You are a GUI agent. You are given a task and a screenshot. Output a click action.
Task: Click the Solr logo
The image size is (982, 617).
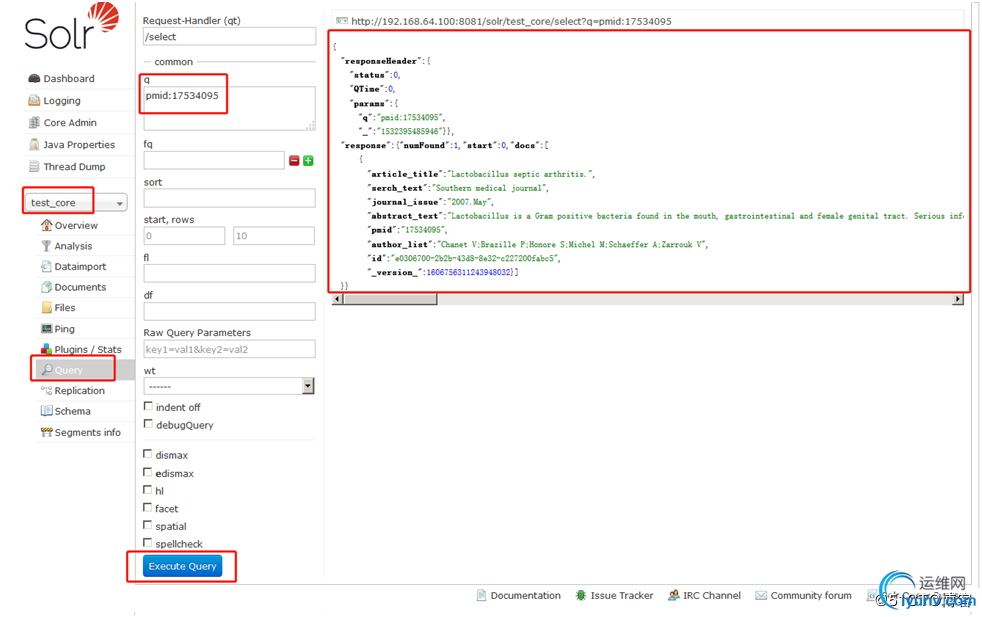72,26
